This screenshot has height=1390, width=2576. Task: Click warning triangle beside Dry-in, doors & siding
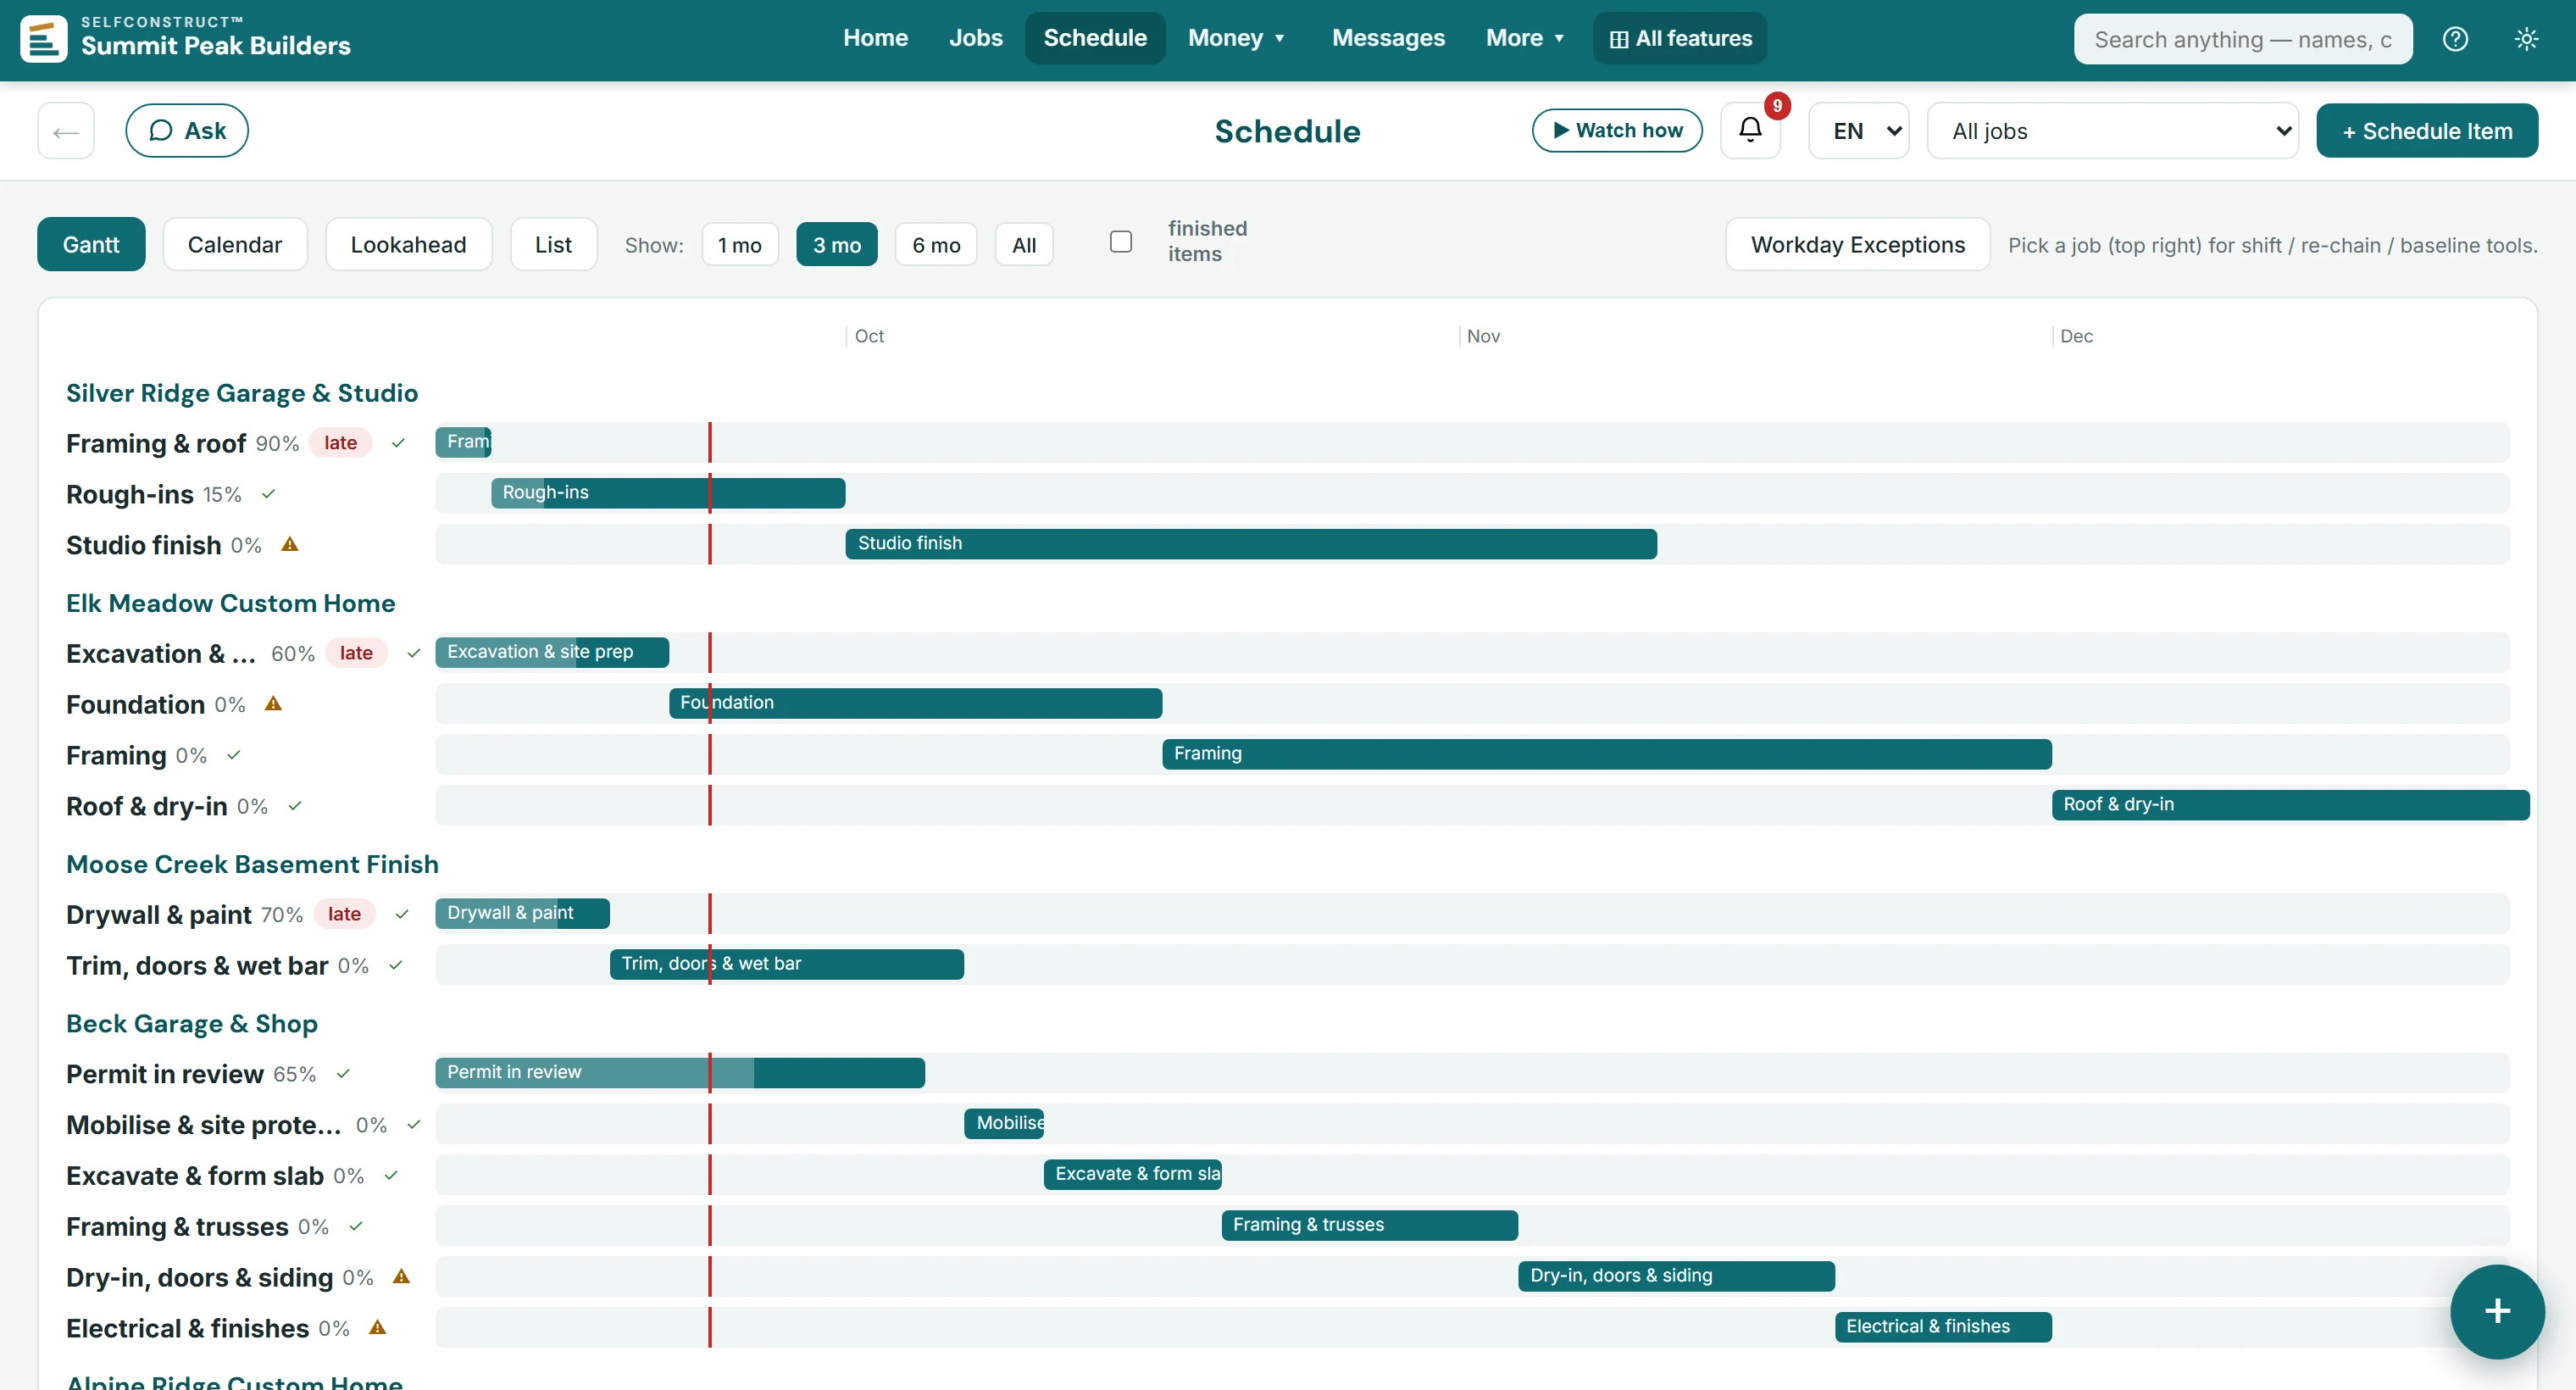pyautogui.click(x=401, y=1277)
